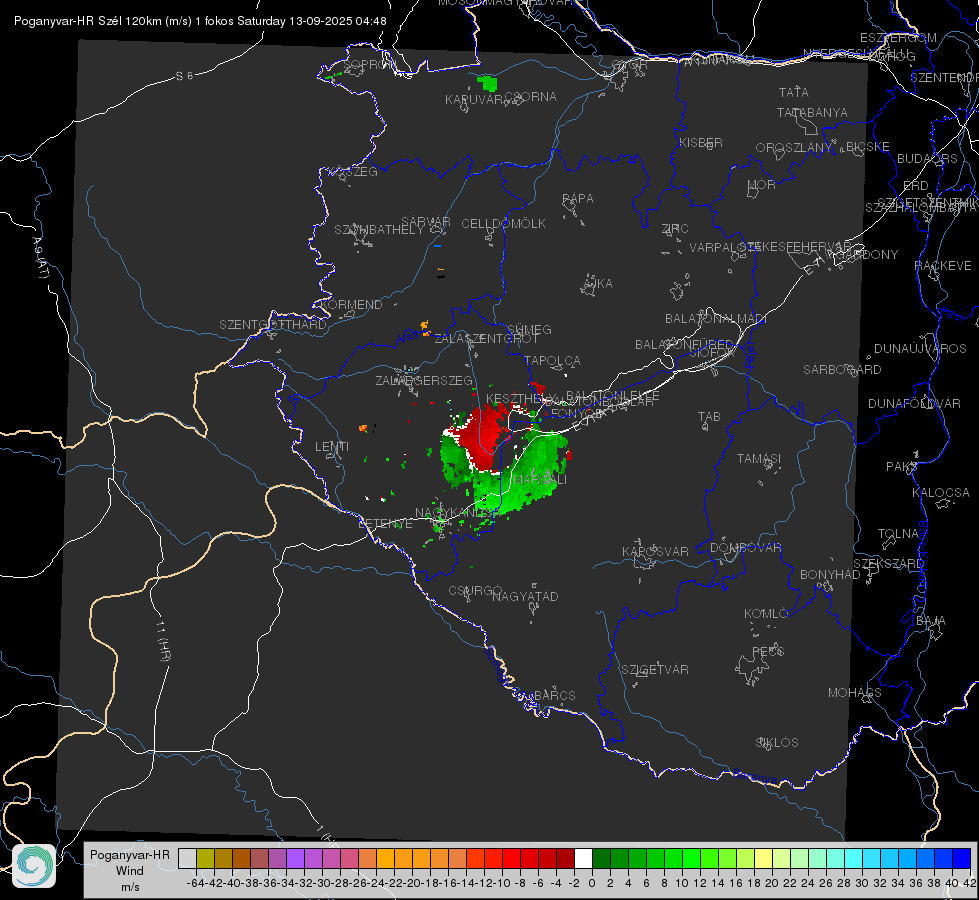Click the 'SÜMEG' city label
979x900 pixels.
pos(529,330)
